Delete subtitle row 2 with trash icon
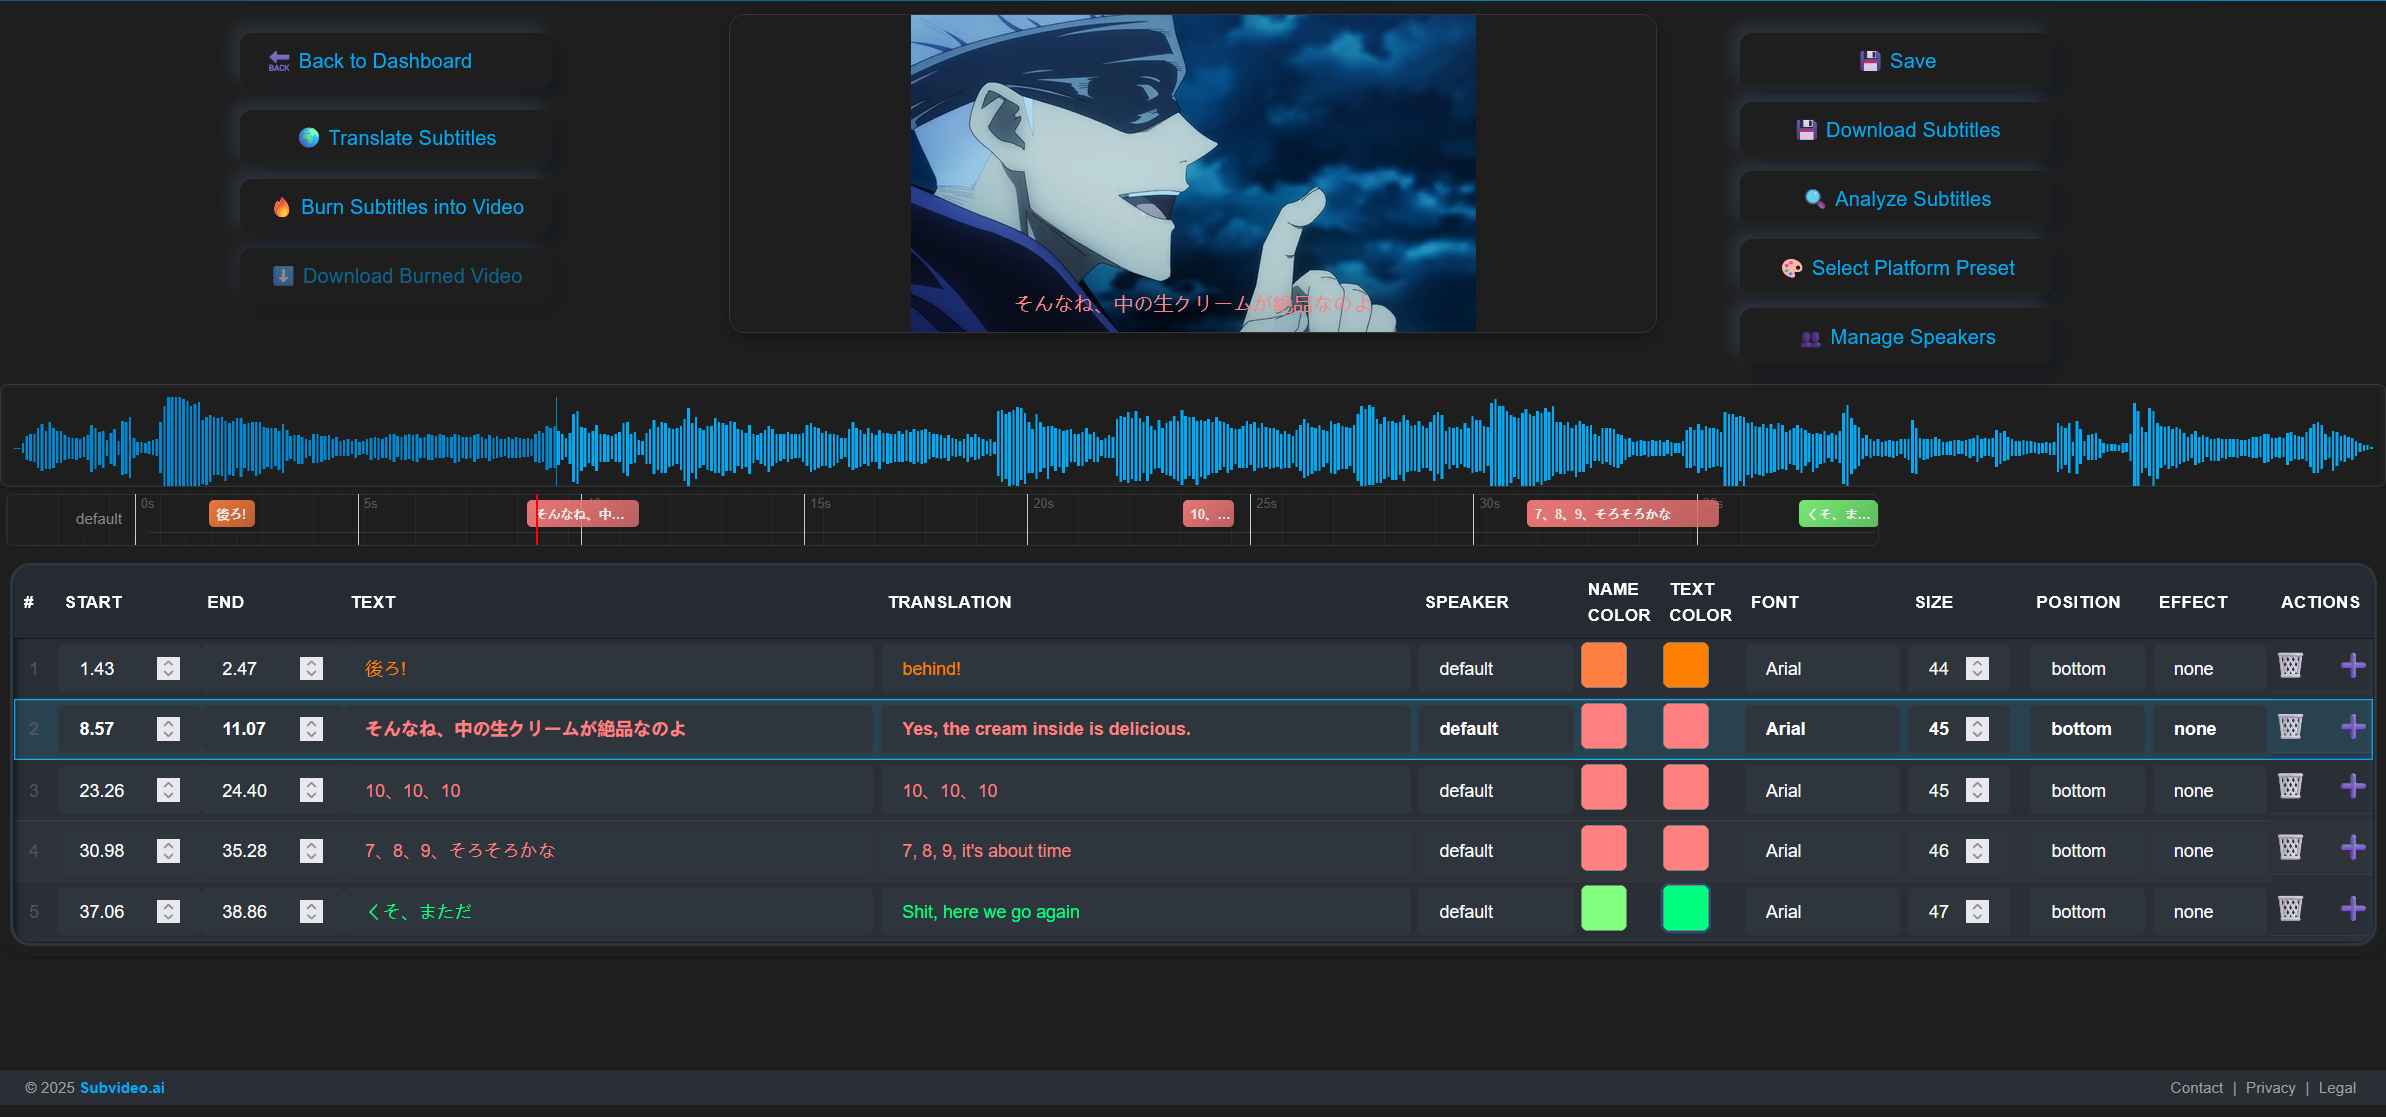 pos(2290,727)
